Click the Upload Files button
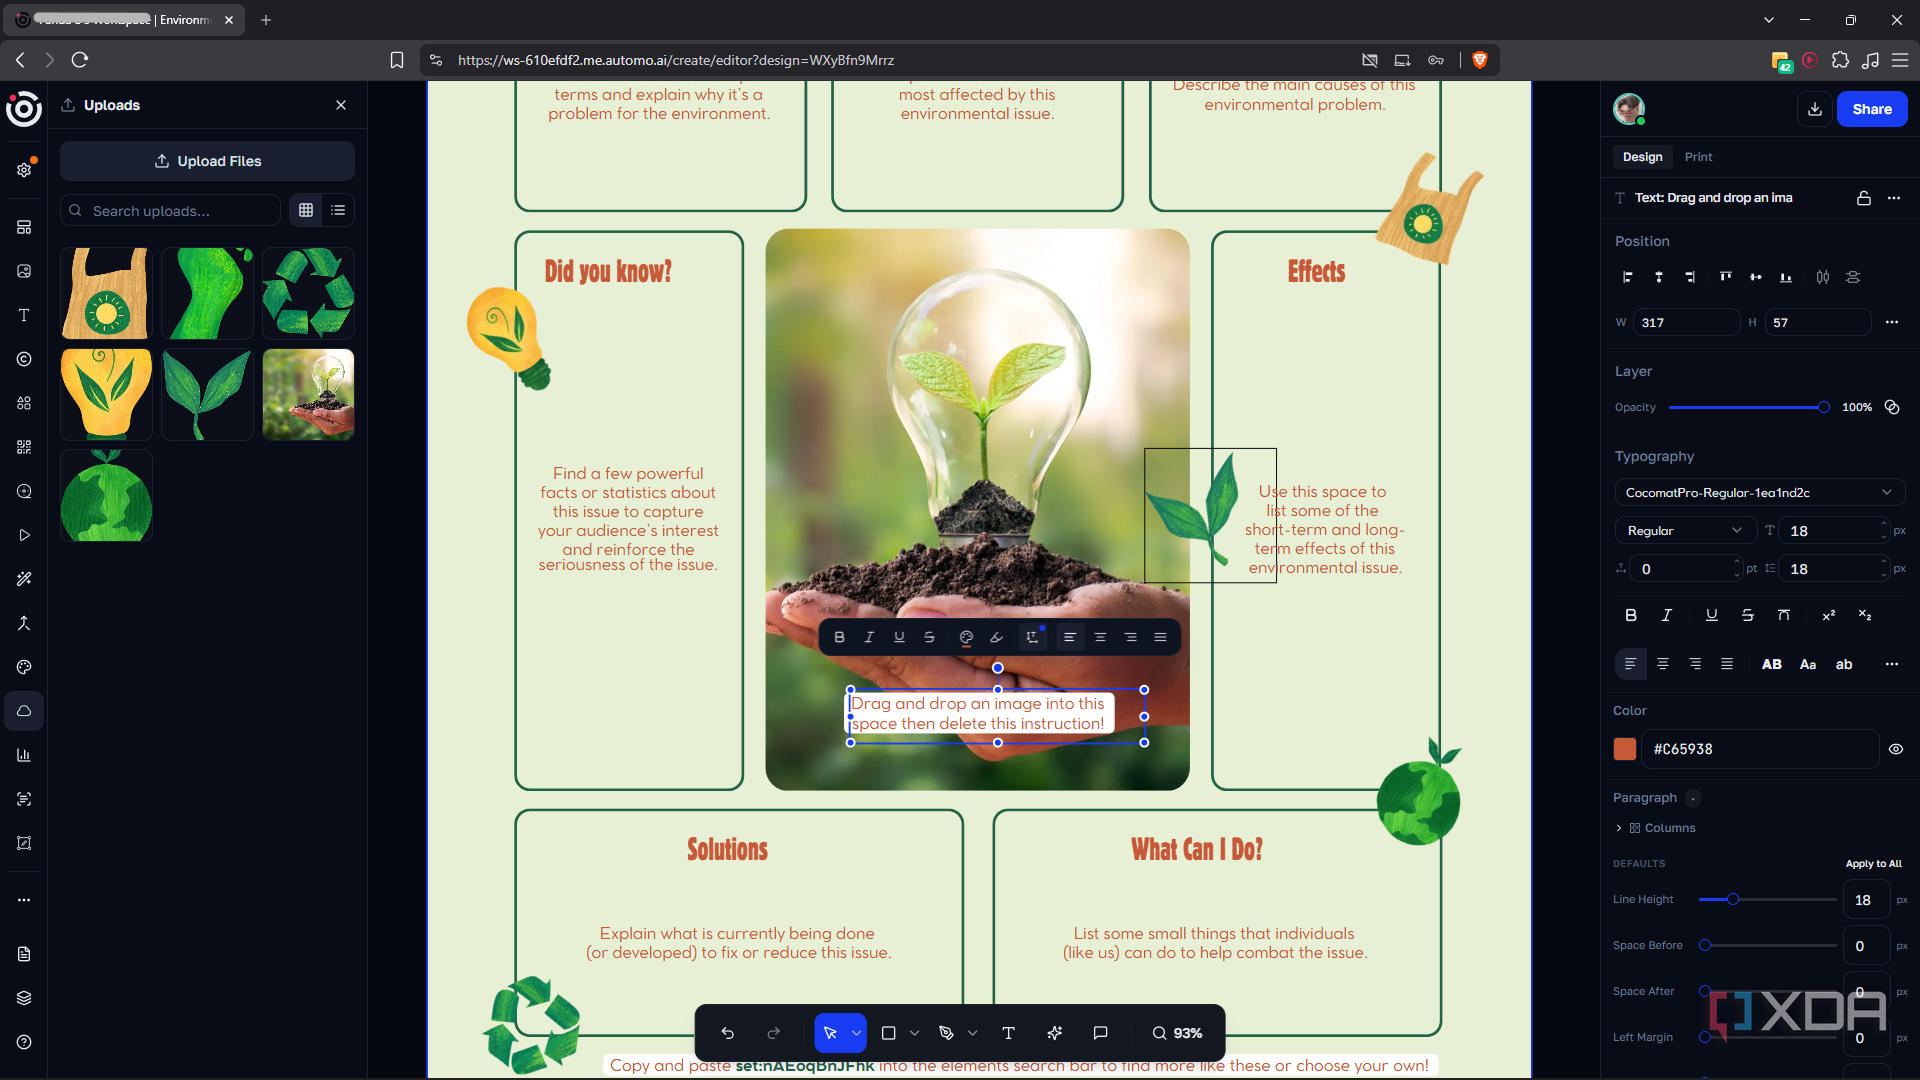Screen dimensions: 1920x1080 (x=207, y=161)
